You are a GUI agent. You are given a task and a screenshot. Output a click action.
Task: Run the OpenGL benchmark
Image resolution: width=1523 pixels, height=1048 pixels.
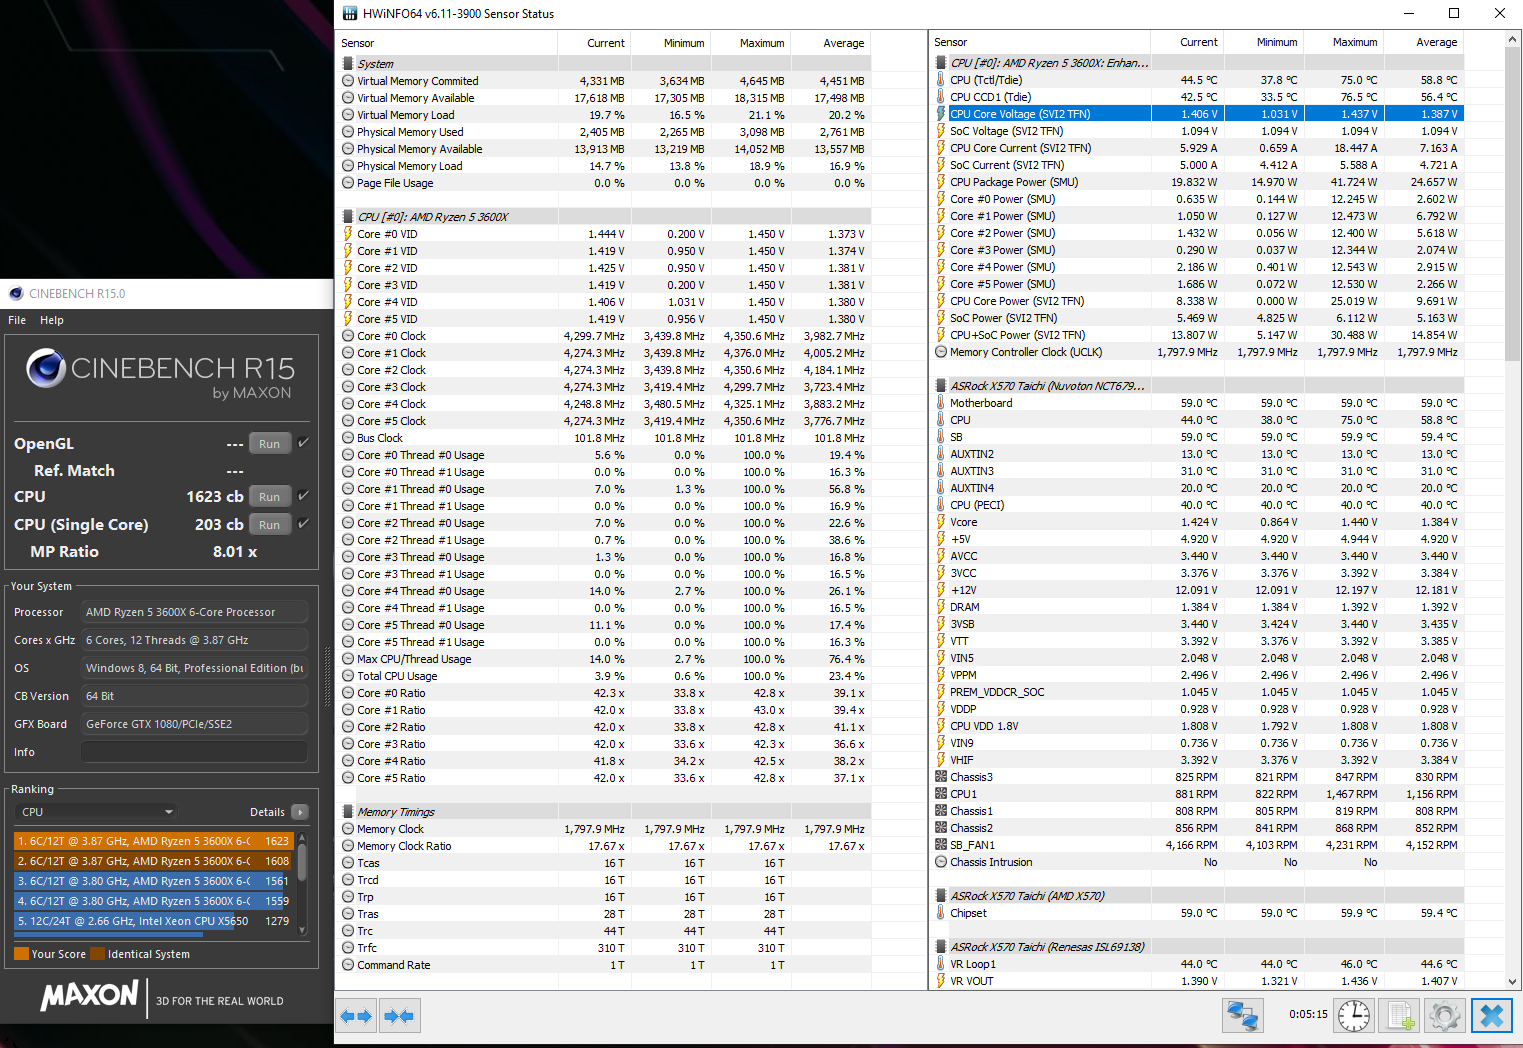tap(270, 444)
